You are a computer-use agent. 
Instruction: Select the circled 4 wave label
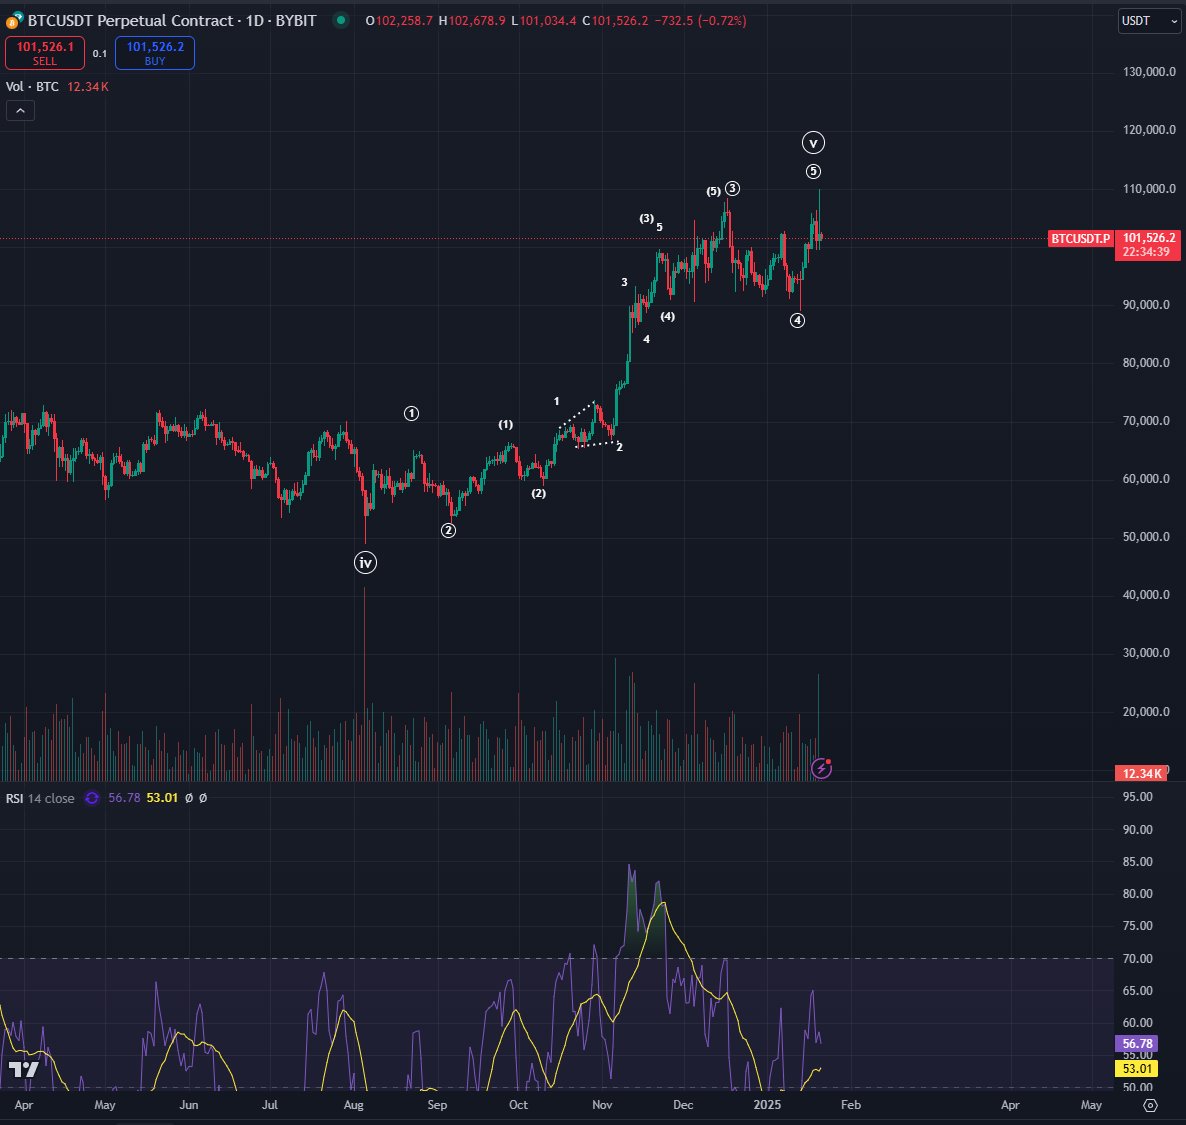(797, 321)
